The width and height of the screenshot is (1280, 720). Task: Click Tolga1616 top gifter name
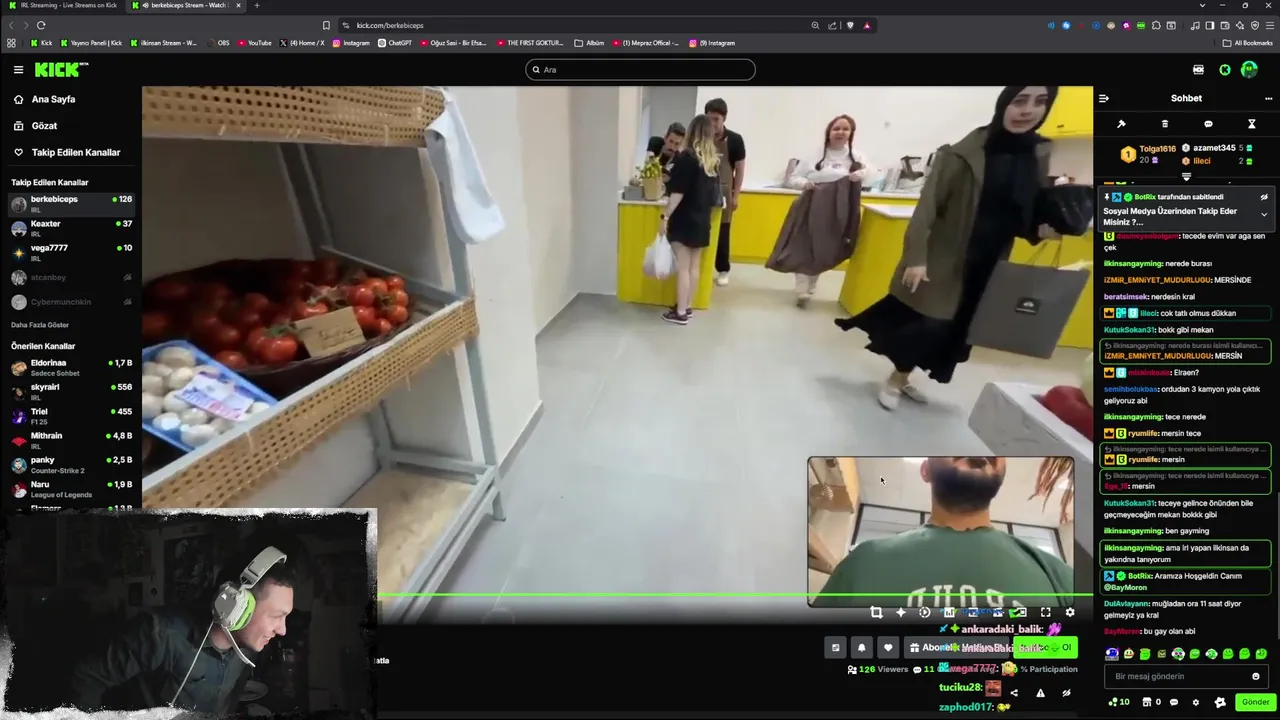coord(1157,148)
